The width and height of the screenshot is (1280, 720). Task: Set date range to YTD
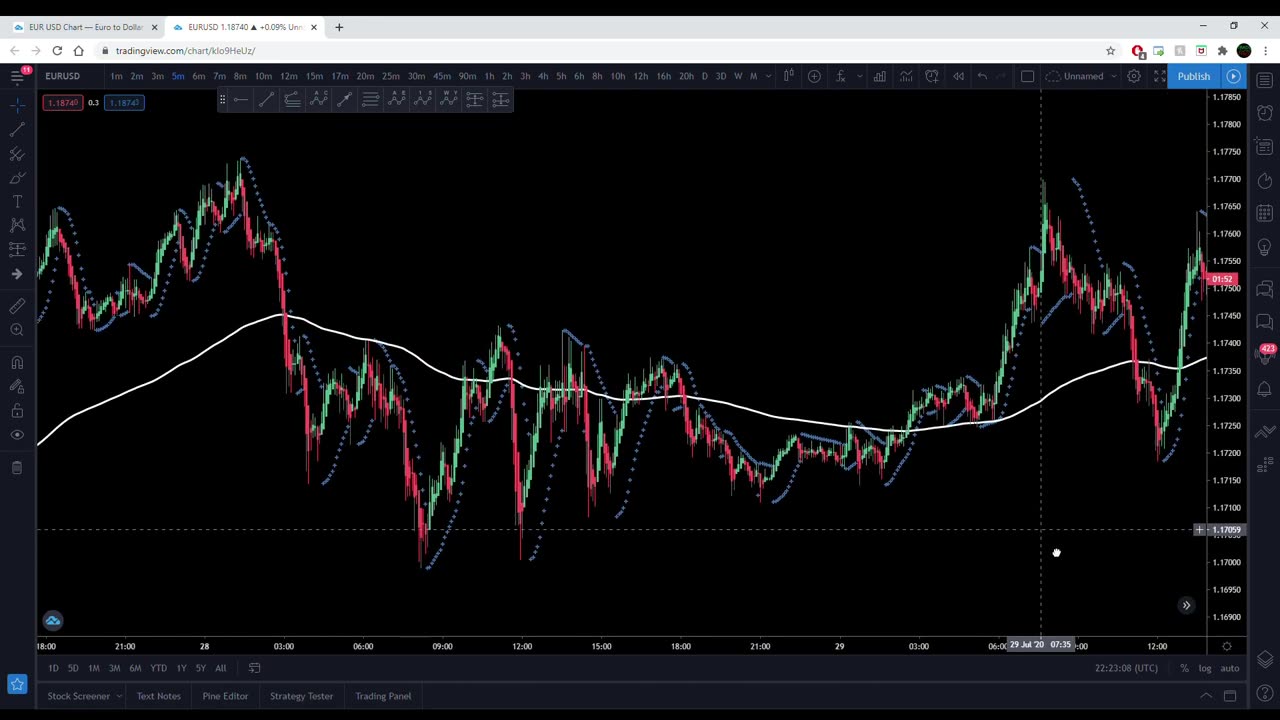tap(158, 668)
